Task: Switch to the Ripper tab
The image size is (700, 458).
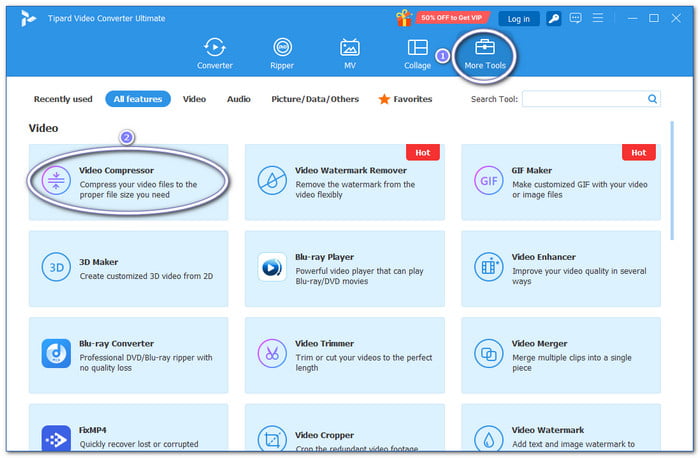Action: click(x=282, y=54)
